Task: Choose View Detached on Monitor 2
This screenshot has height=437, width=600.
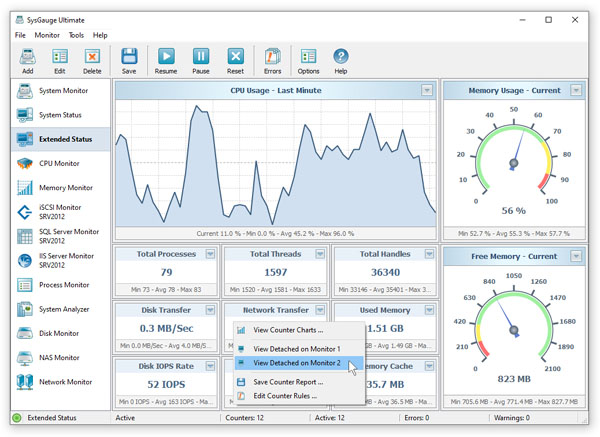Action: point(299,363)
